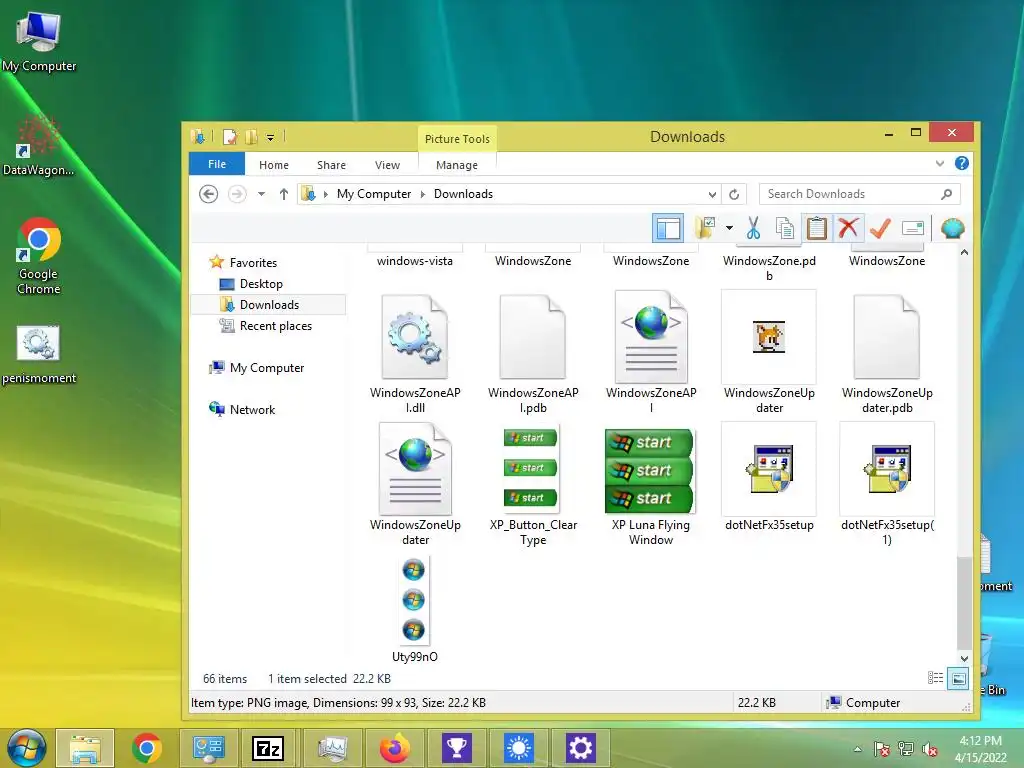This screenshot has width=1024, height=768.
Task: Click the Cut scissors icon
Action: (x=753, y=229)
